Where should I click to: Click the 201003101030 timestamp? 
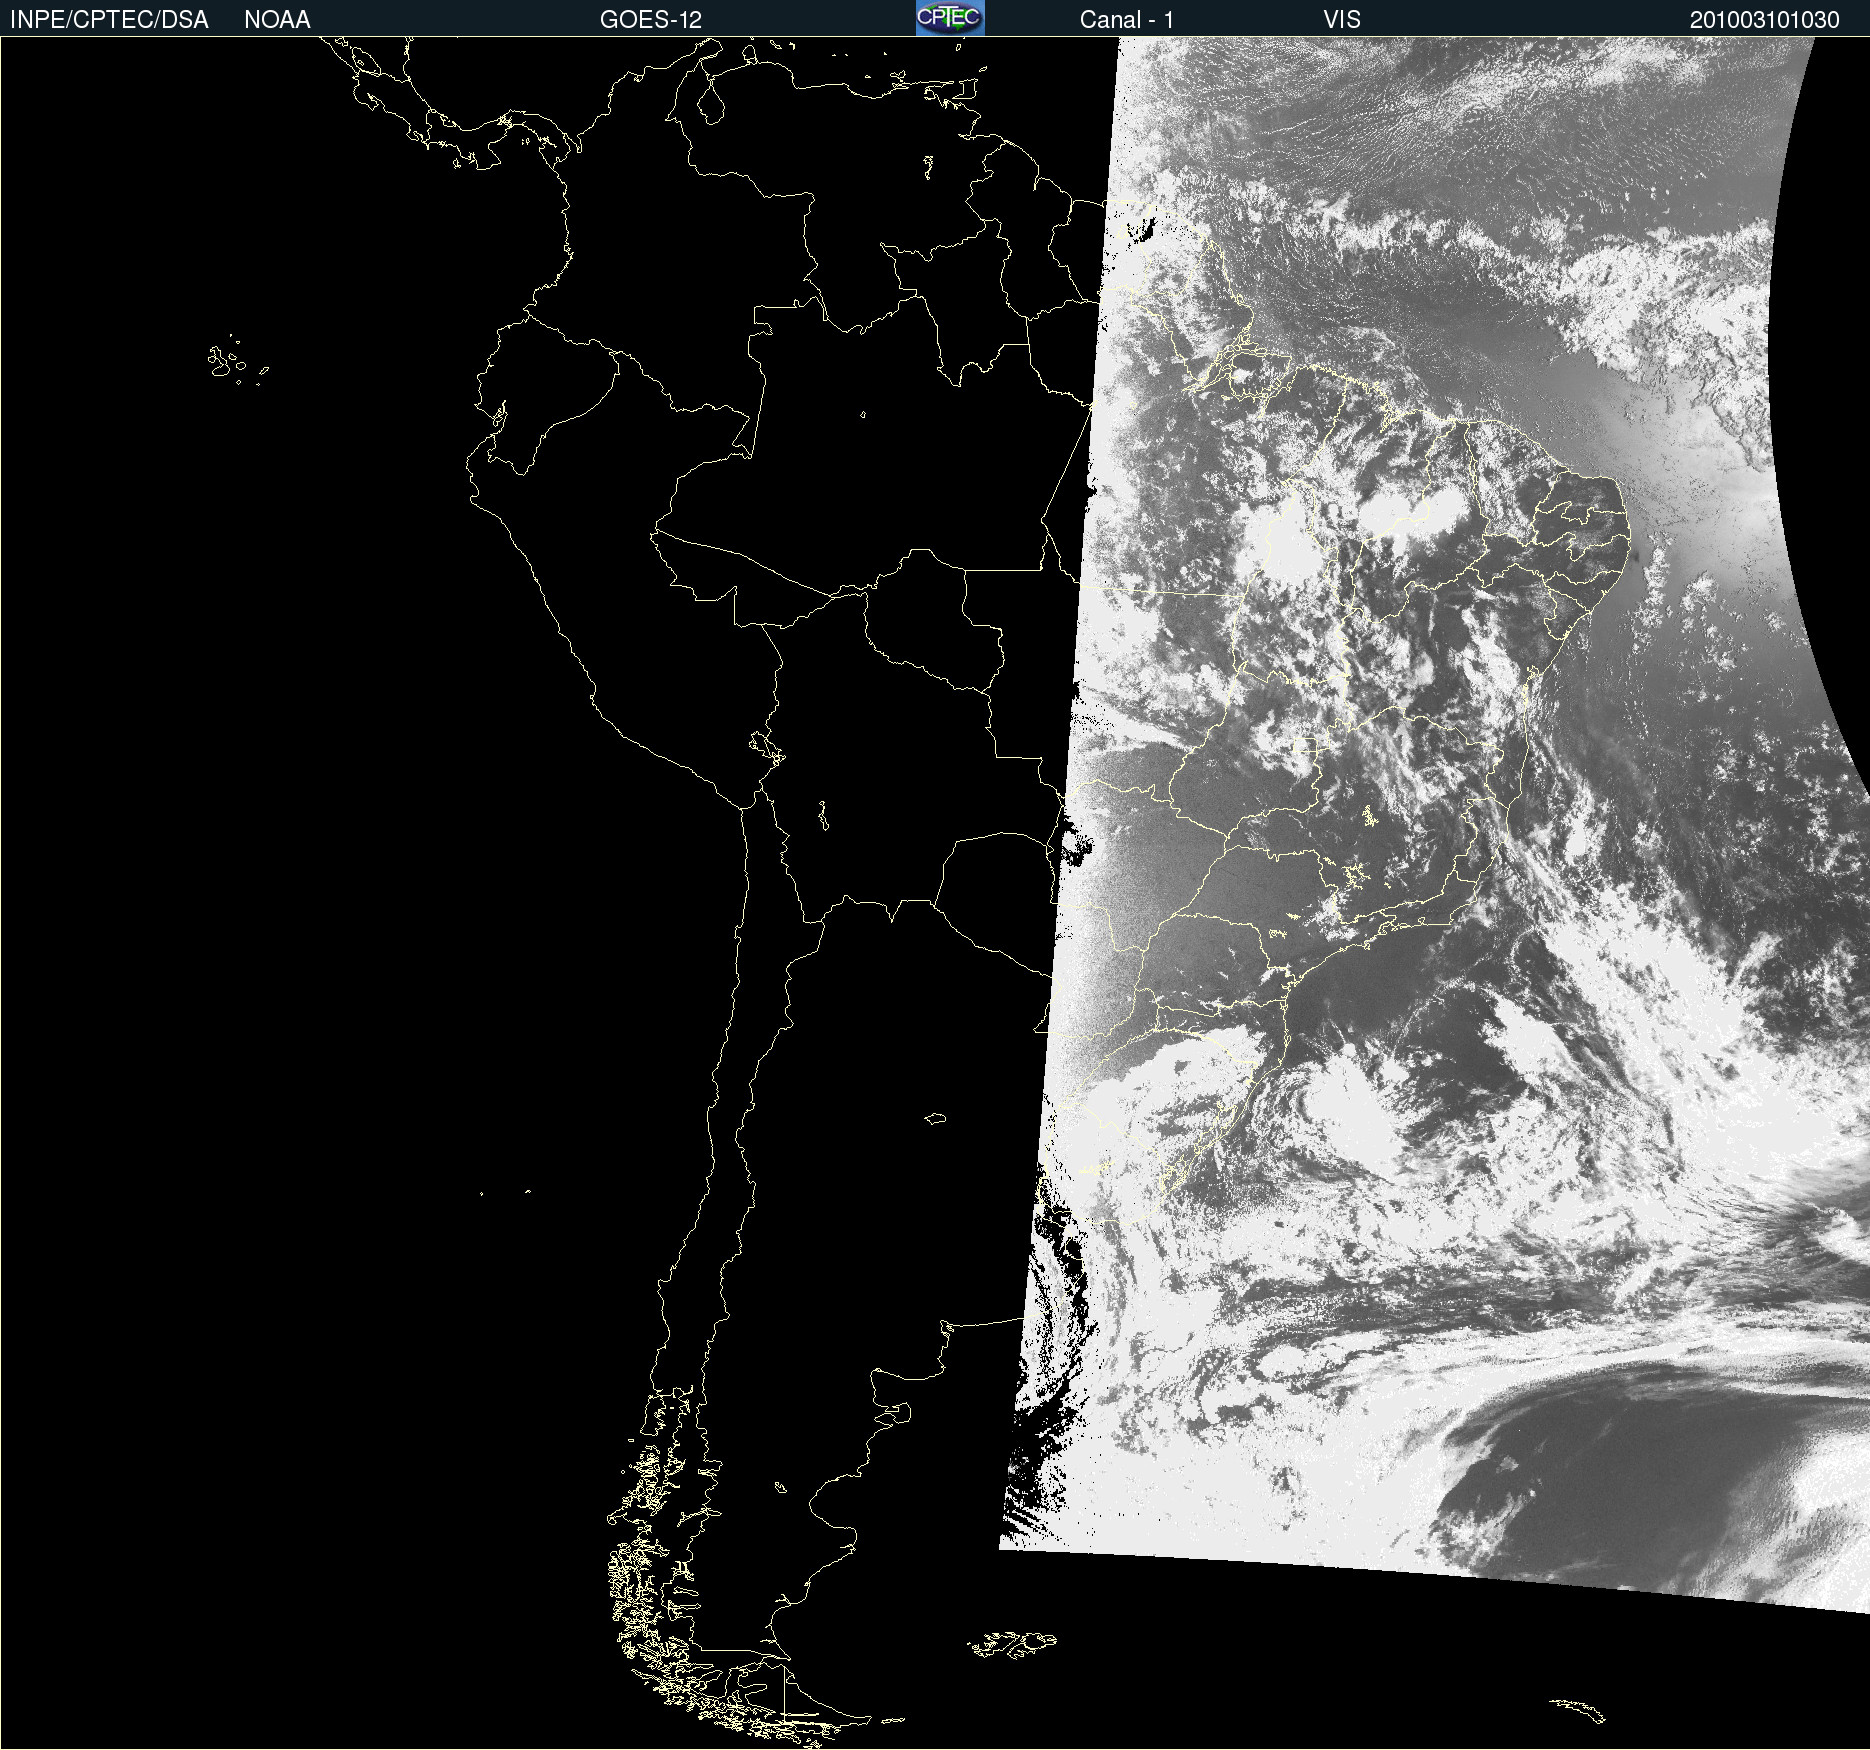1765,20
